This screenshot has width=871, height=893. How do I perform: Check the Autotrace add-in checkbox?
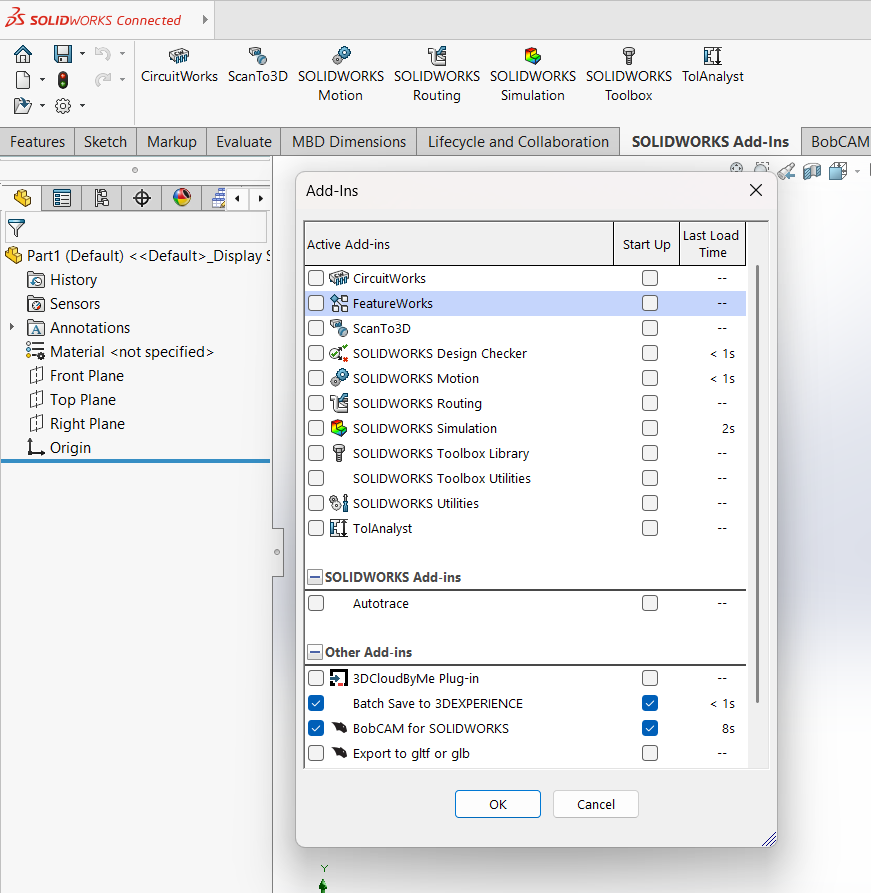point(316,603)
